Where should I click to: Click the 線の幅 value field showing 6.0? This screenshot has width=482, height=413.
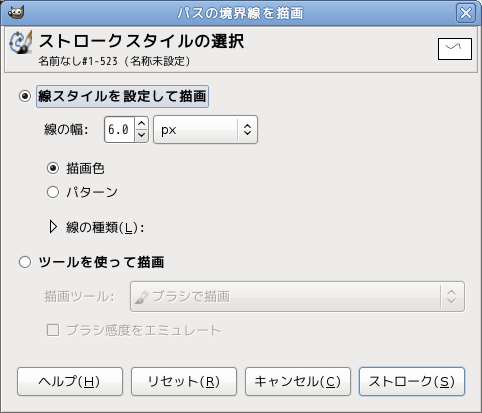120,130
